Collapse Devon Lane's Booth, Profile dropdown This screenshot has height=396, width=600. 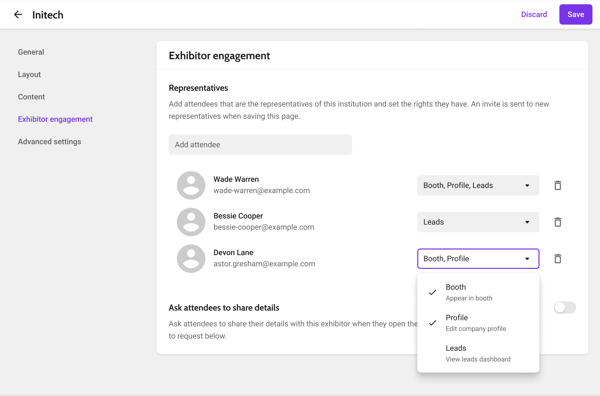pos(478,259)
